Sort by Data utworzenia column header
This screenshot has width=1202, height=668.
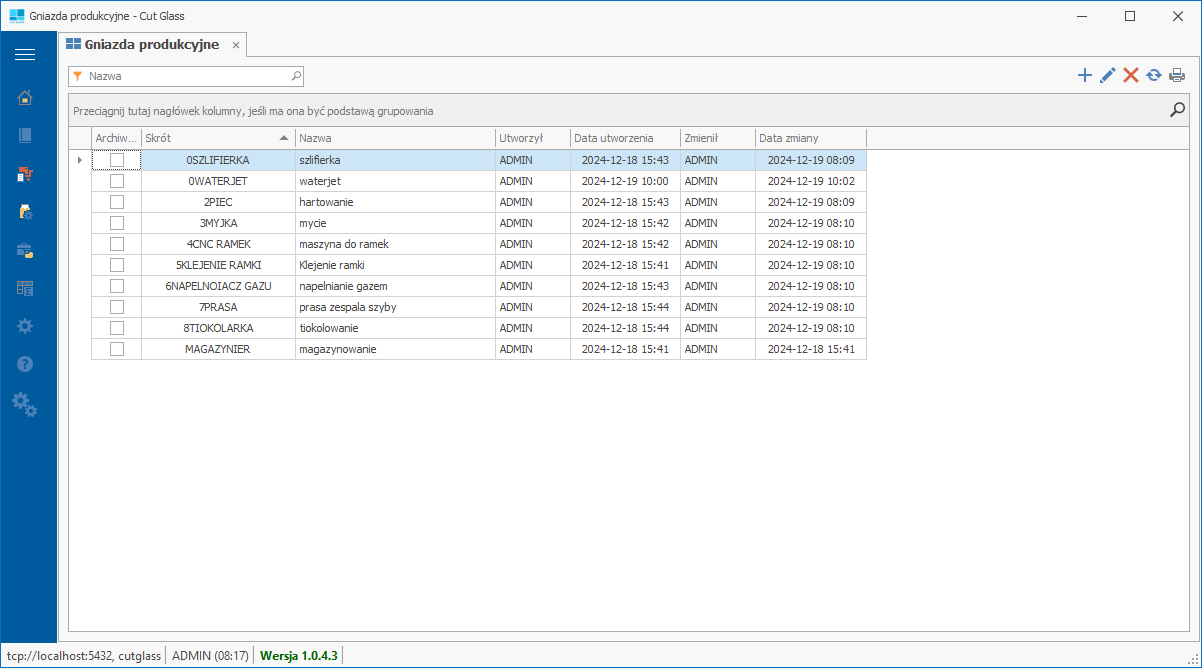(624, 138)
